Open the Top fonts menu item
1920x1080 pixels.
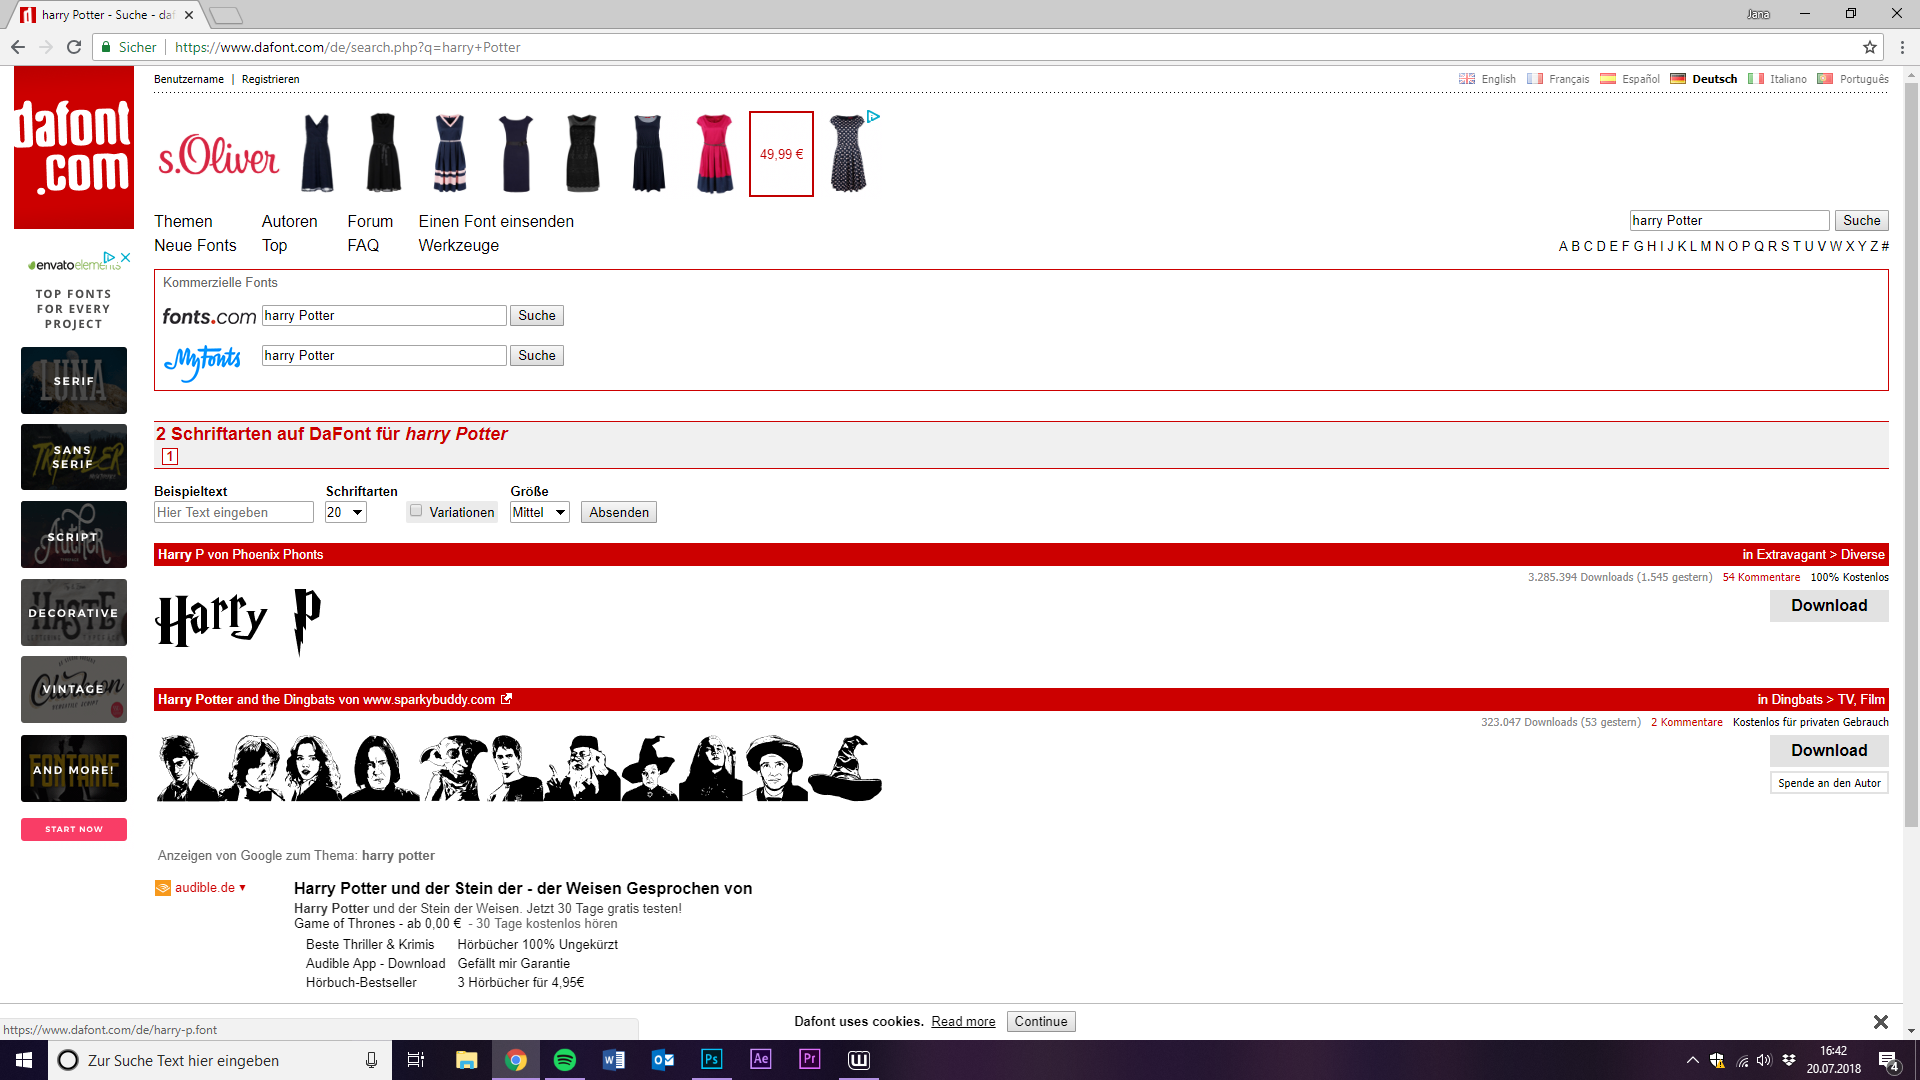274,245
